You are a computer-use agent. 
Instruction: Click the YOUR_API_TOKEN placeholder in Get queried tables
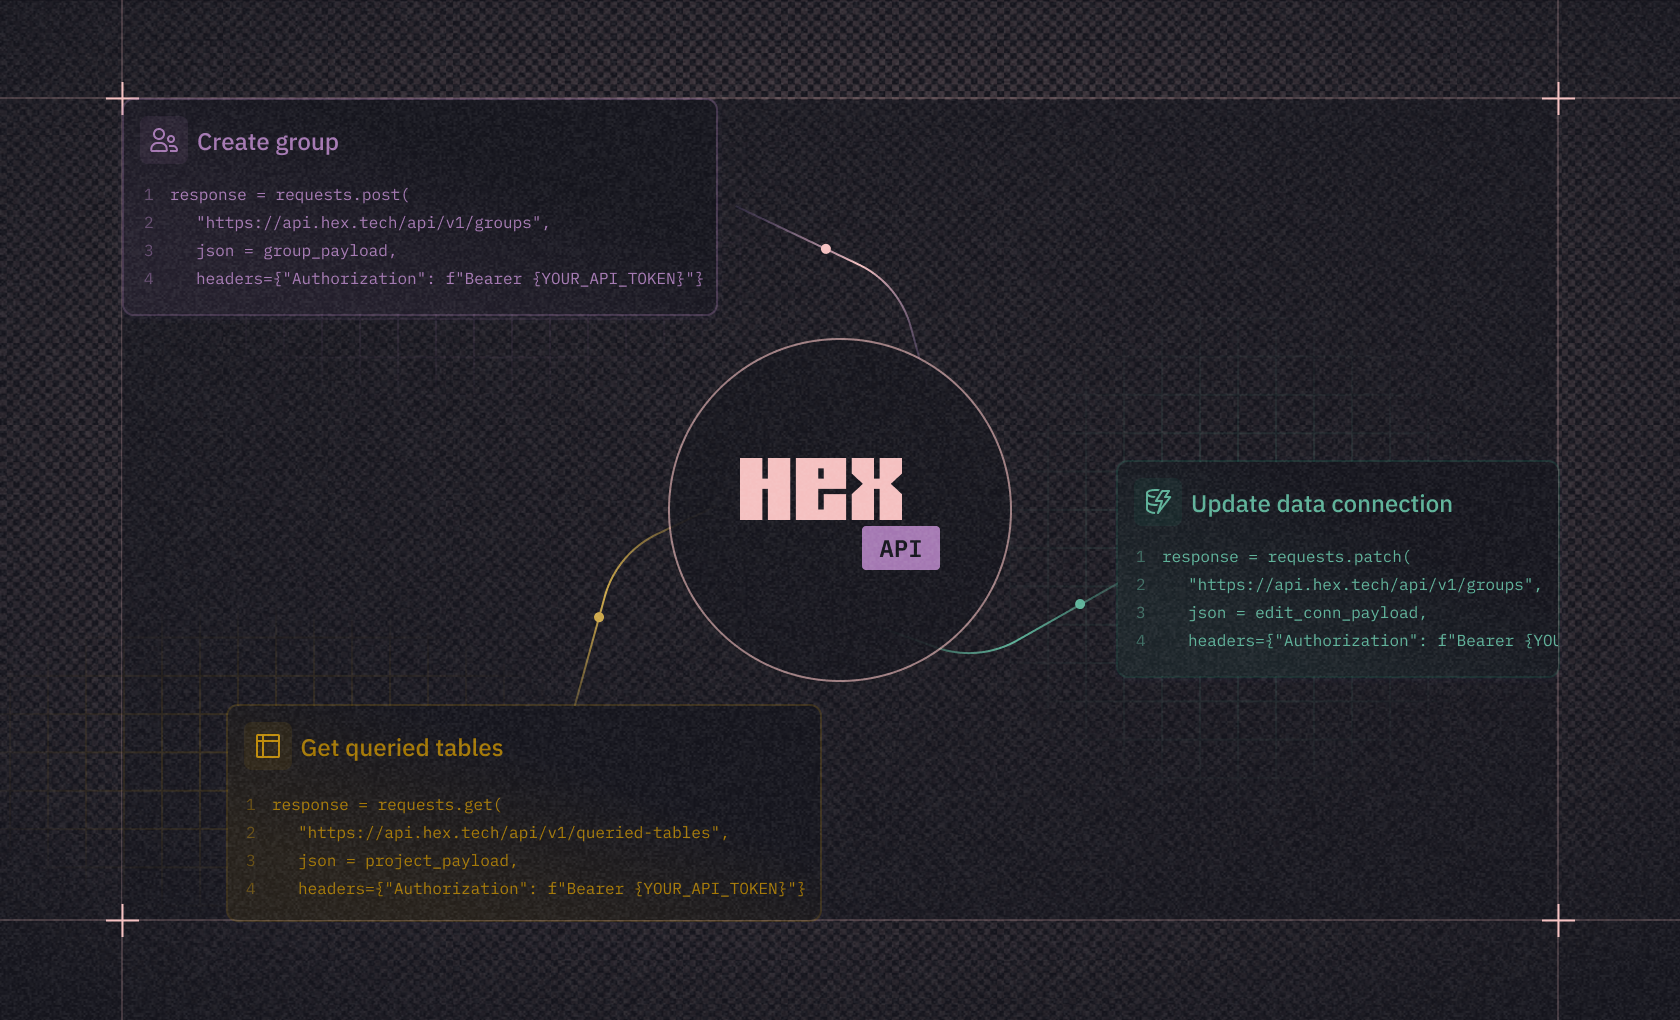pos(712,888)
